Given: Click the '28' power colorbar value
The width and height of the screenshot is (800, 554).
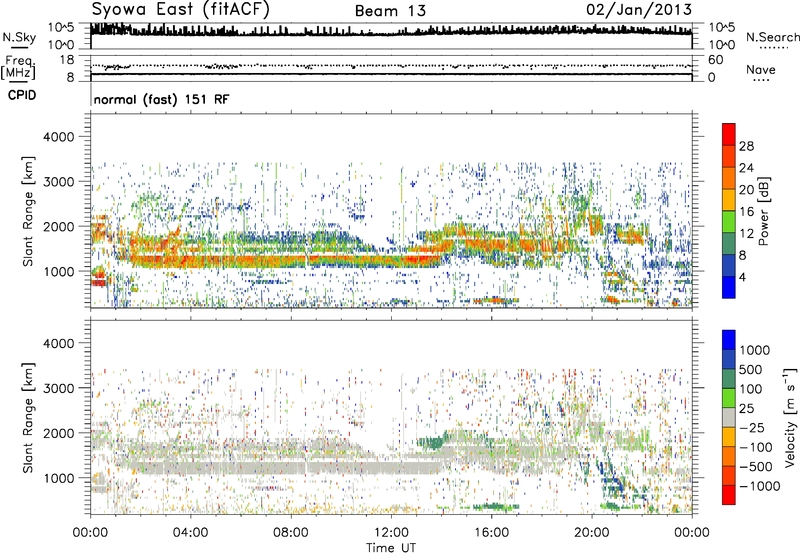Looking at the screenshot, I should pyautogui.click(x=746, y=146).
